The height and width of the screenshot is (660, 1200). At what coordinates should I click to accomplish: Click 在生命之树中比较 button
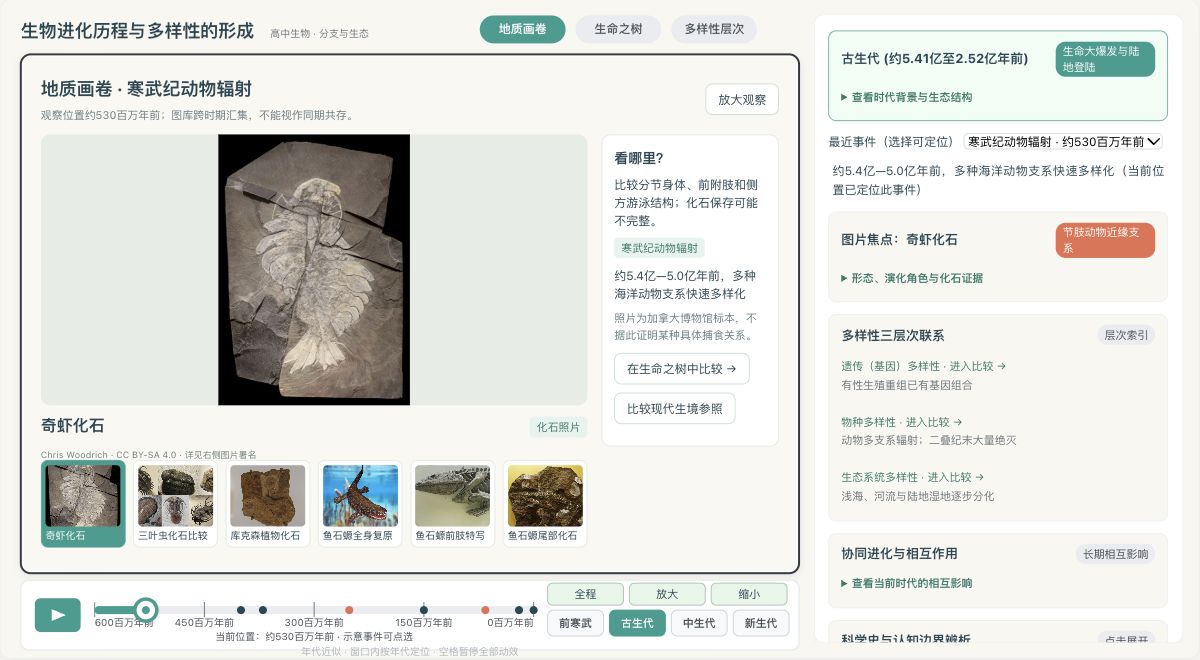tap(681, 368)
